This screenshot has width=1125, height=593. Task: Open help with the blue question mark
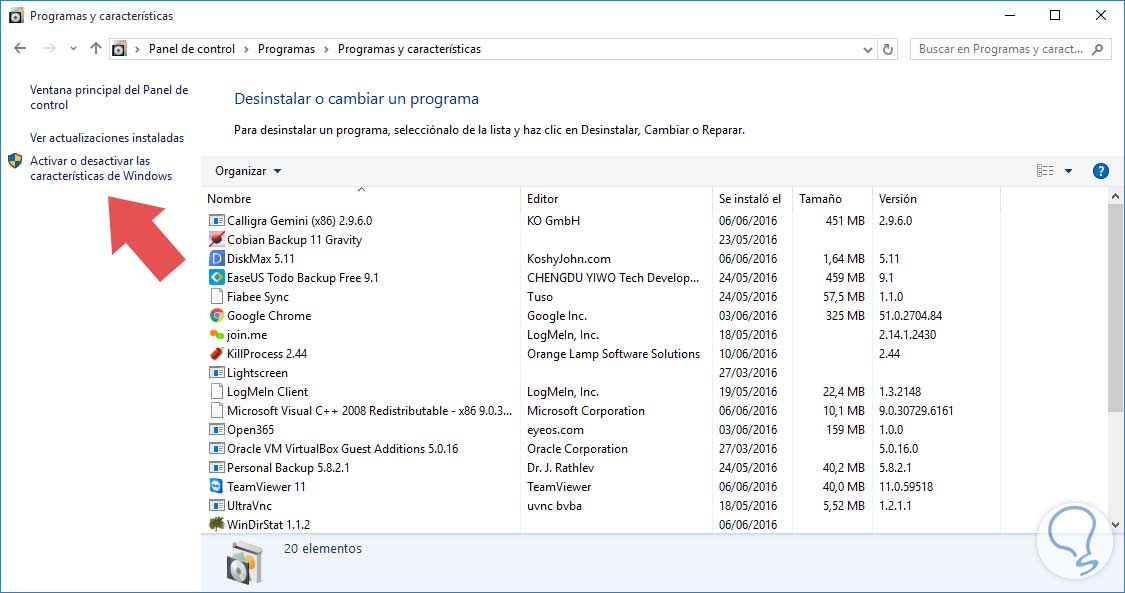point(1100,171)
